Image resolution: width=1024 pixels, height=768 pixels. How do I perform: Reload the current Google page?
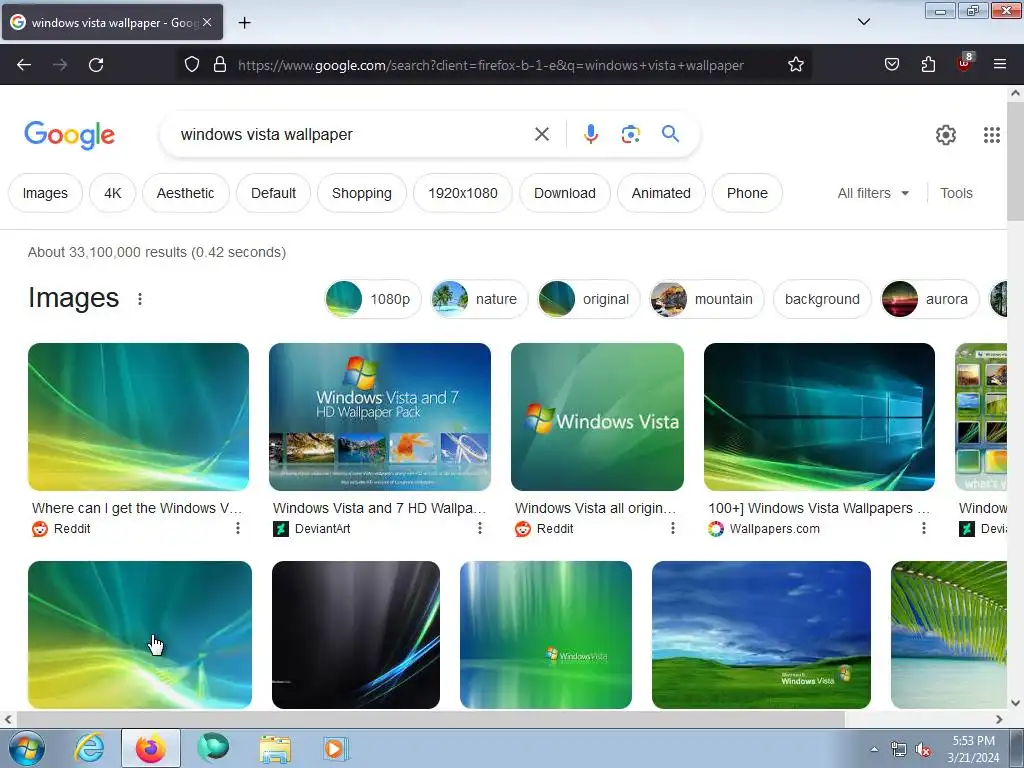click(96, 65)
